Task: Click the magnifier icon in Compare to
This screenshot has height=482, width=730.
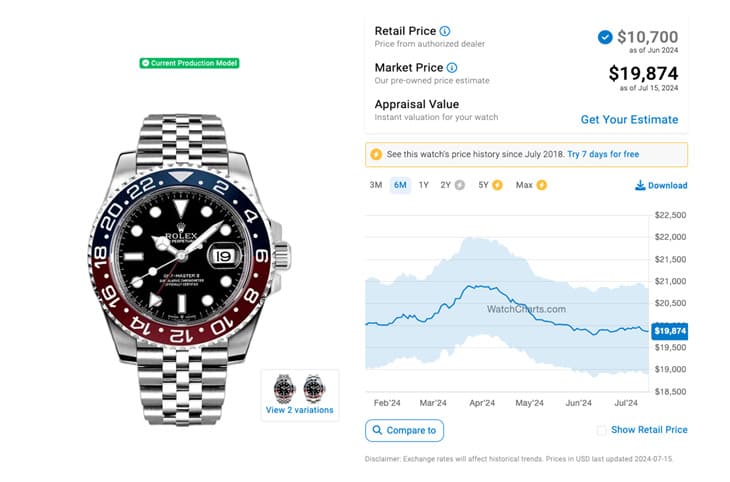Action: 377,431
